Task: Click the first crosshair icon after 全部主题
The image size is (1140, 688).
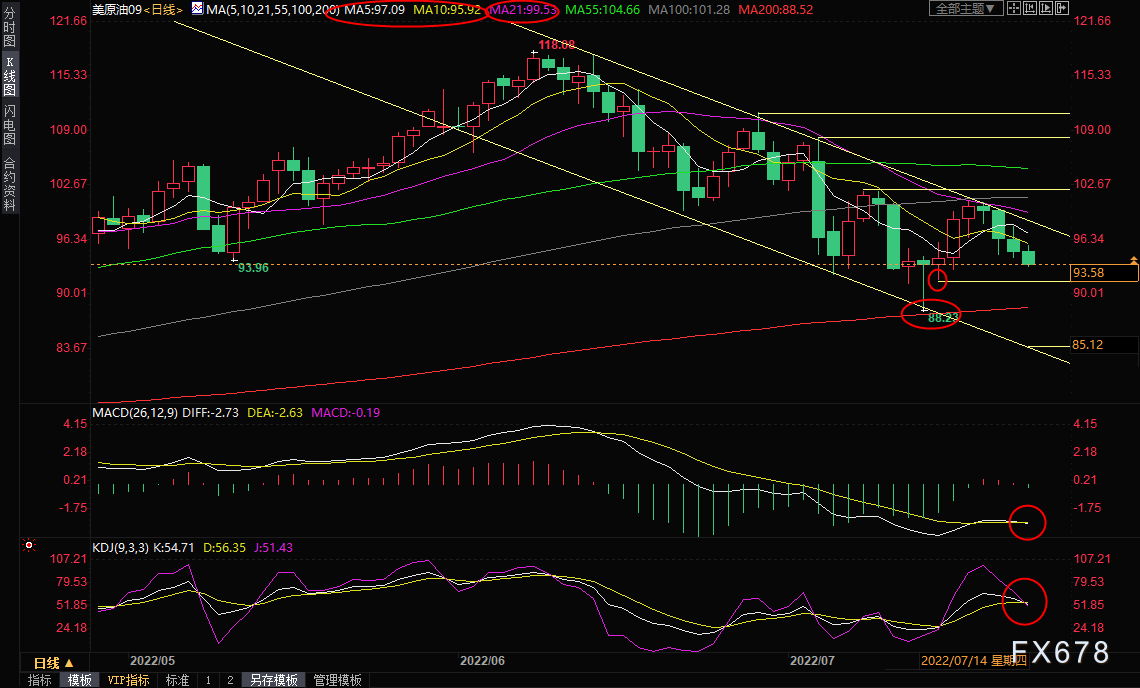Action: 1016,9
